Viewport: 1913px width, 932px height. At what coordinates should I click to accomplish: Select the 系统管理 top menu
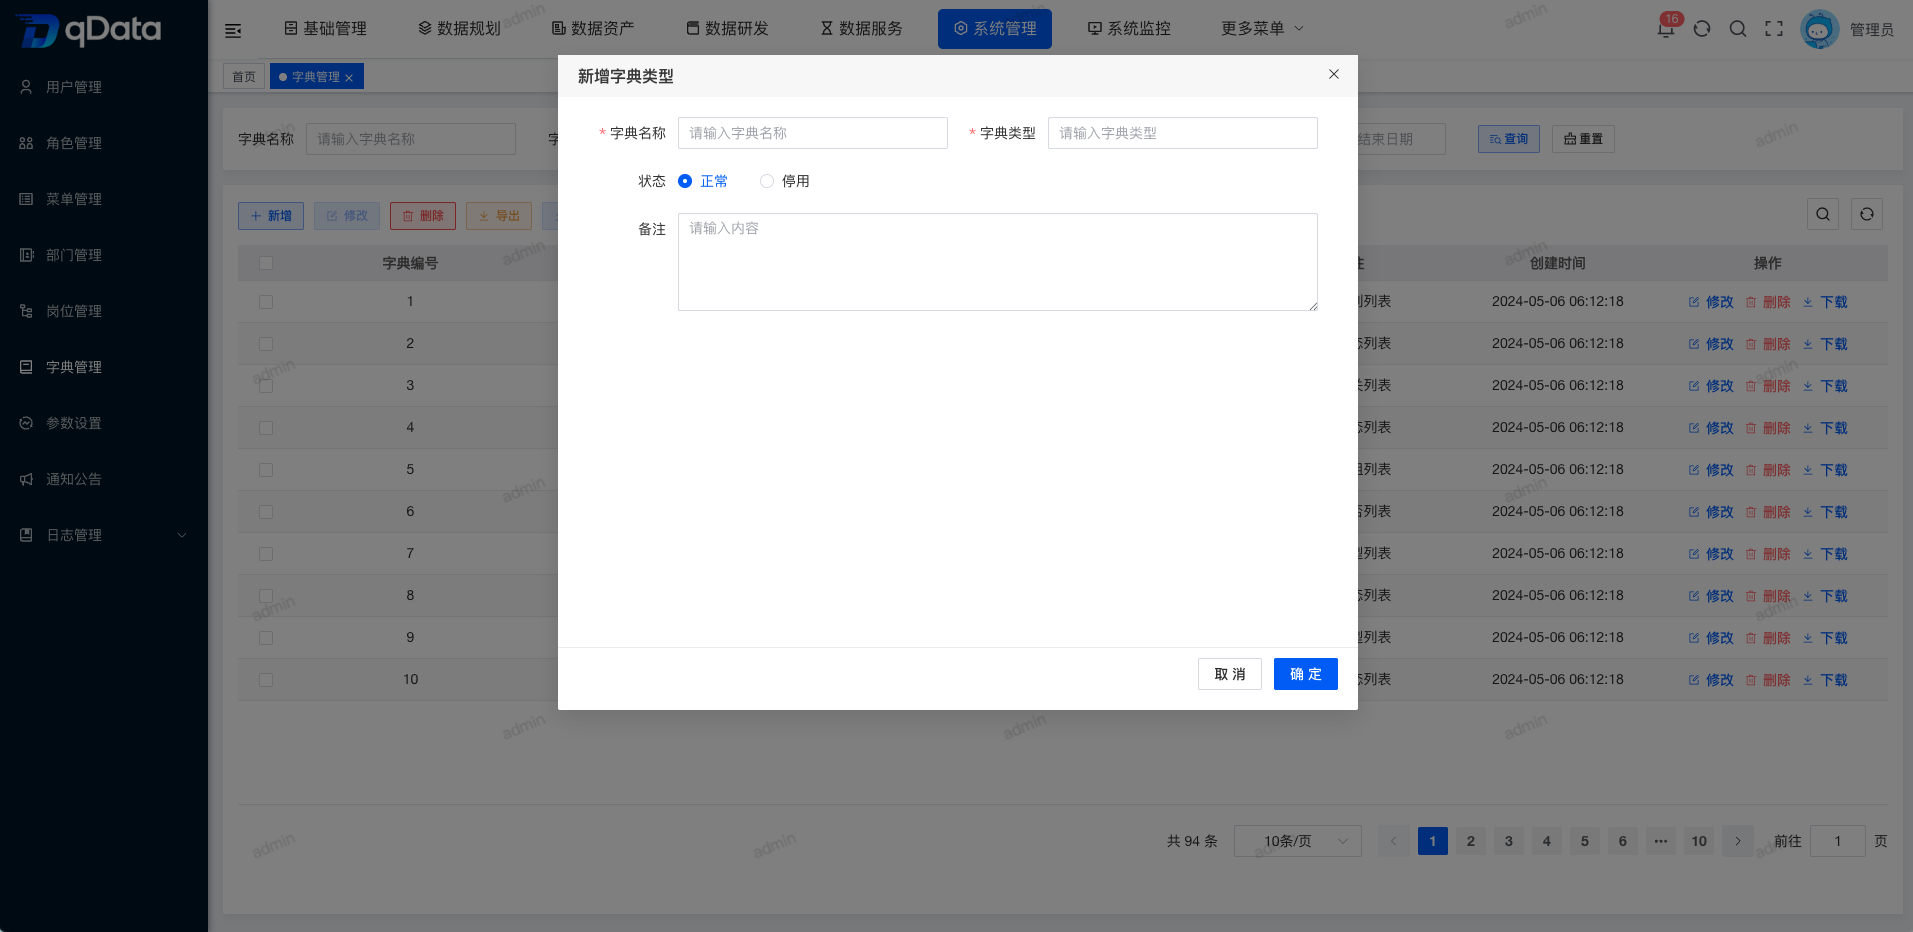click(x=995, y=29)
